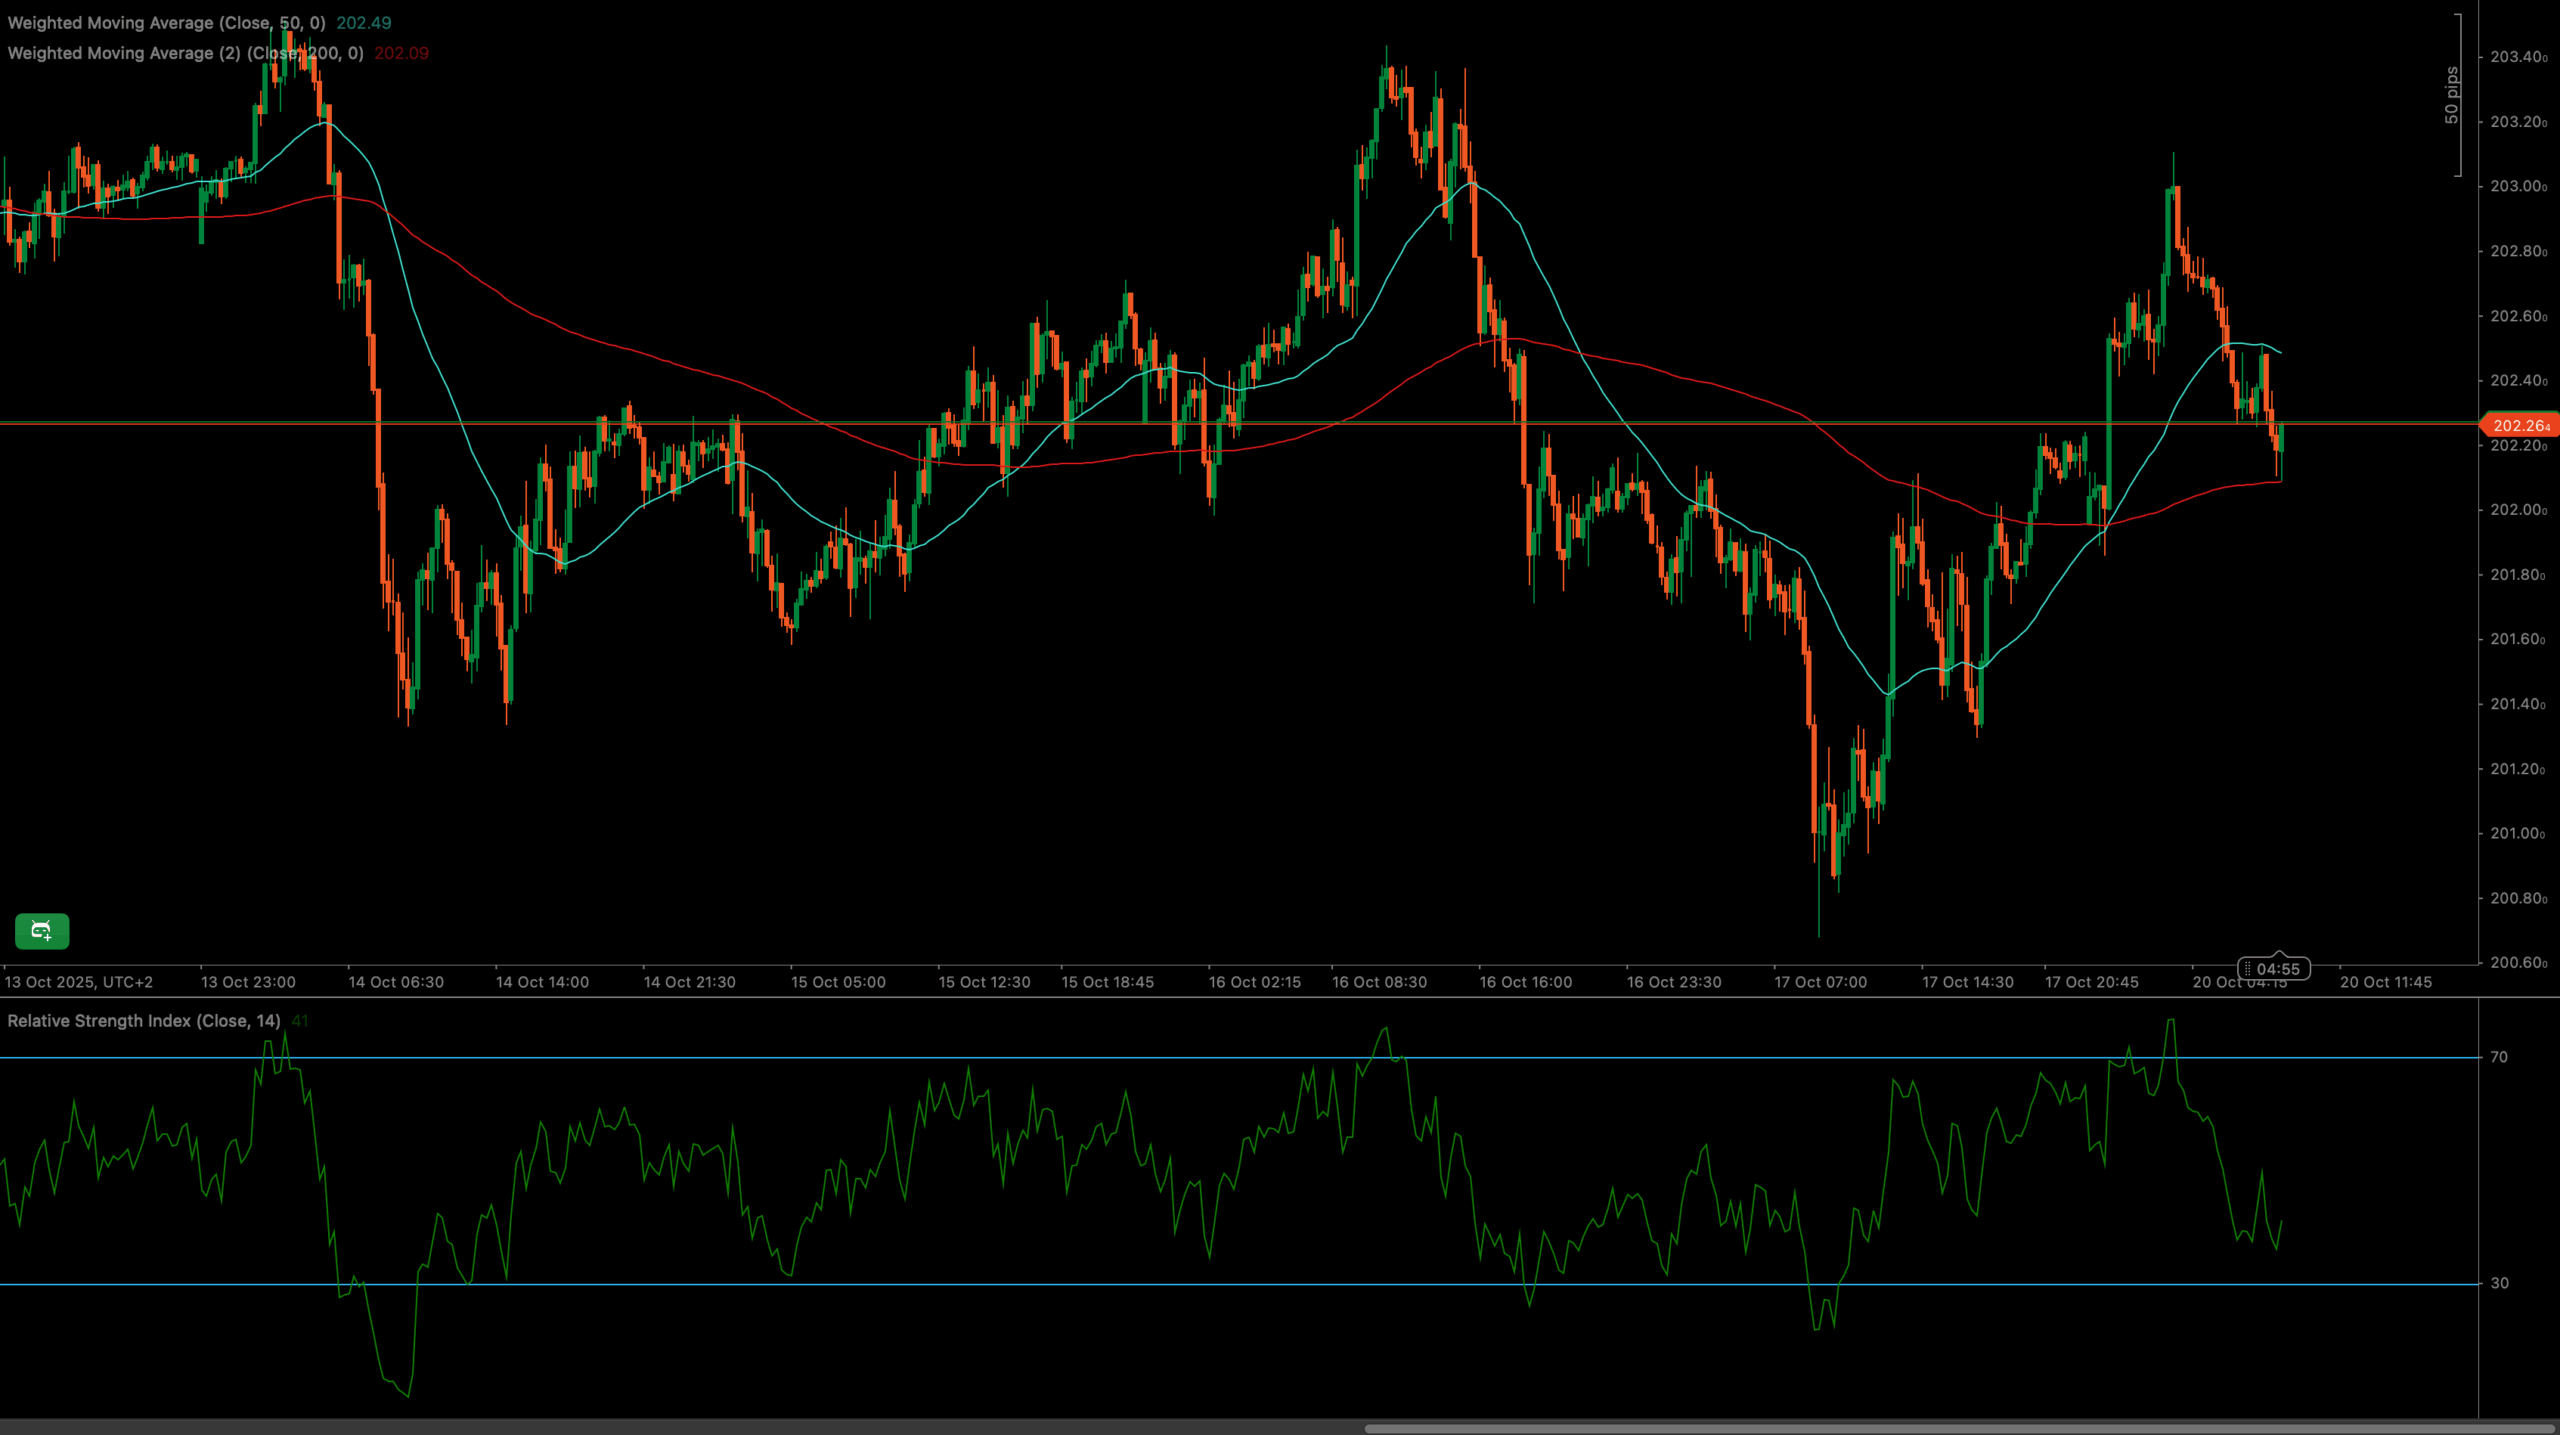The width and height of the screenshot is (2560, 1435).
Task: Click the RSI value 41 readout
Action: point(300,1021)
